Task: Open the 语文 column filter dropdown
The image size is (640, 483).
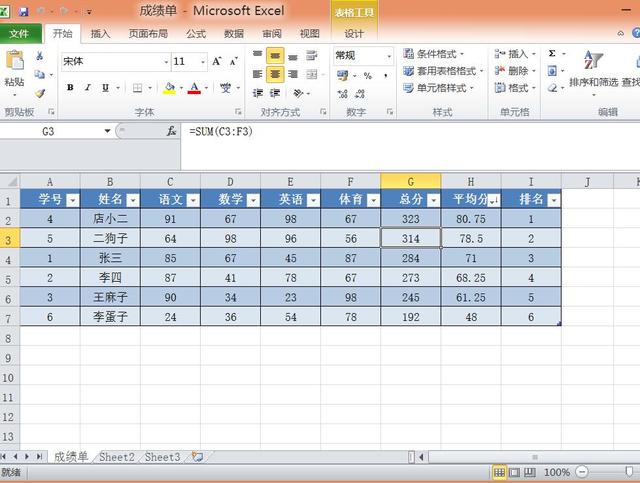Action: click(x=192, y=200)
